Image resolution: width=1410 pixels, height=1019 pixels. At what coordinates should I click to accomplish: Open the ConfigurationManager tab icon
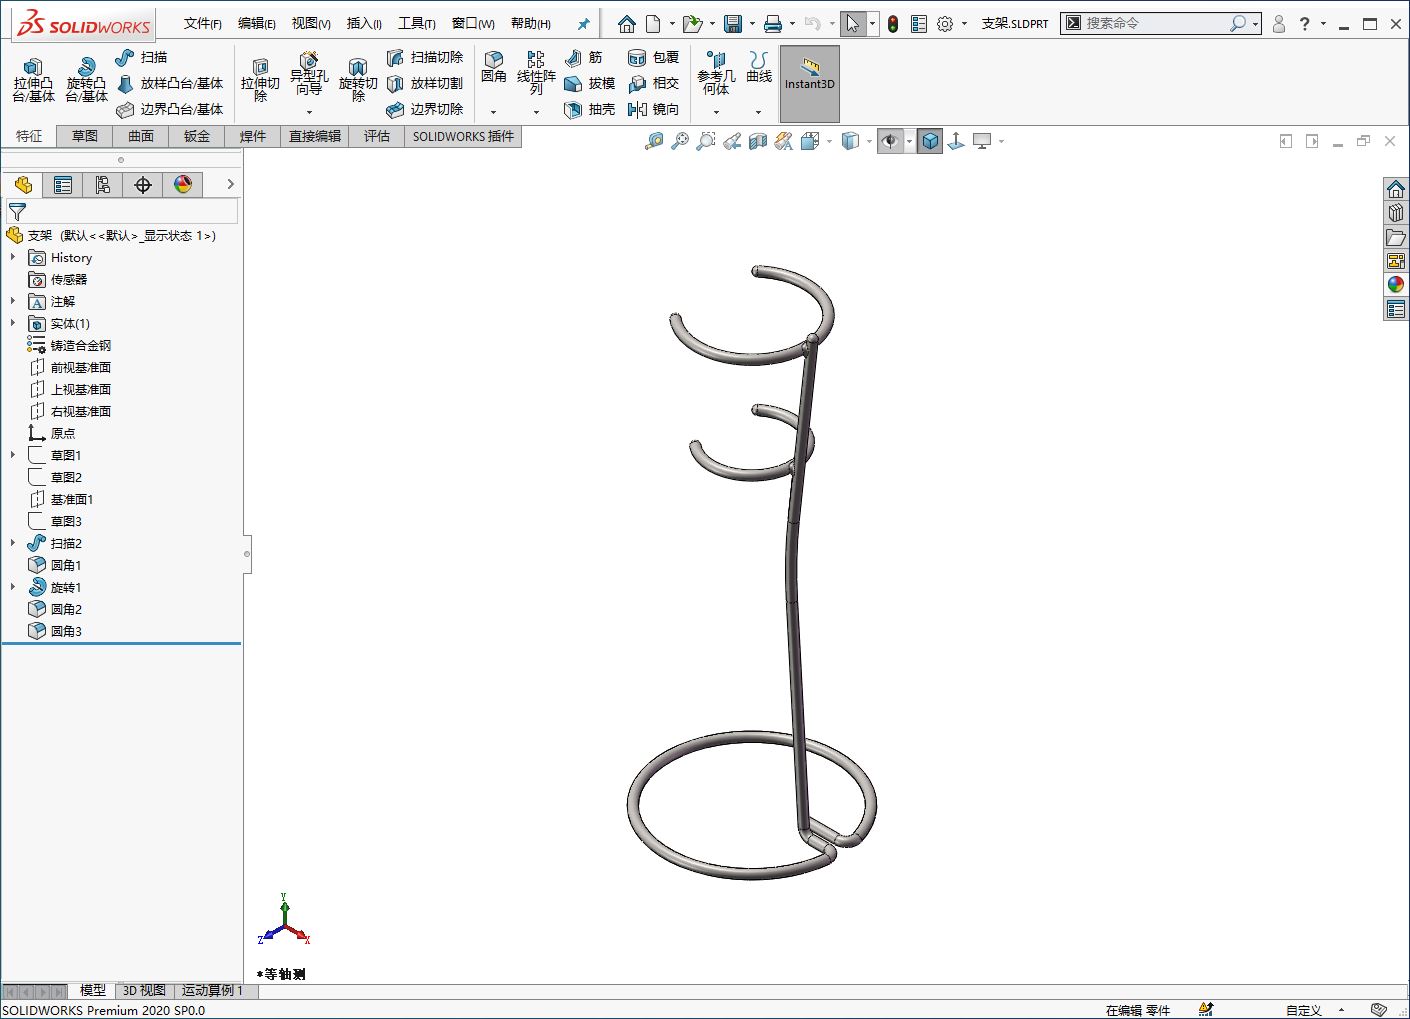point(103,185)
